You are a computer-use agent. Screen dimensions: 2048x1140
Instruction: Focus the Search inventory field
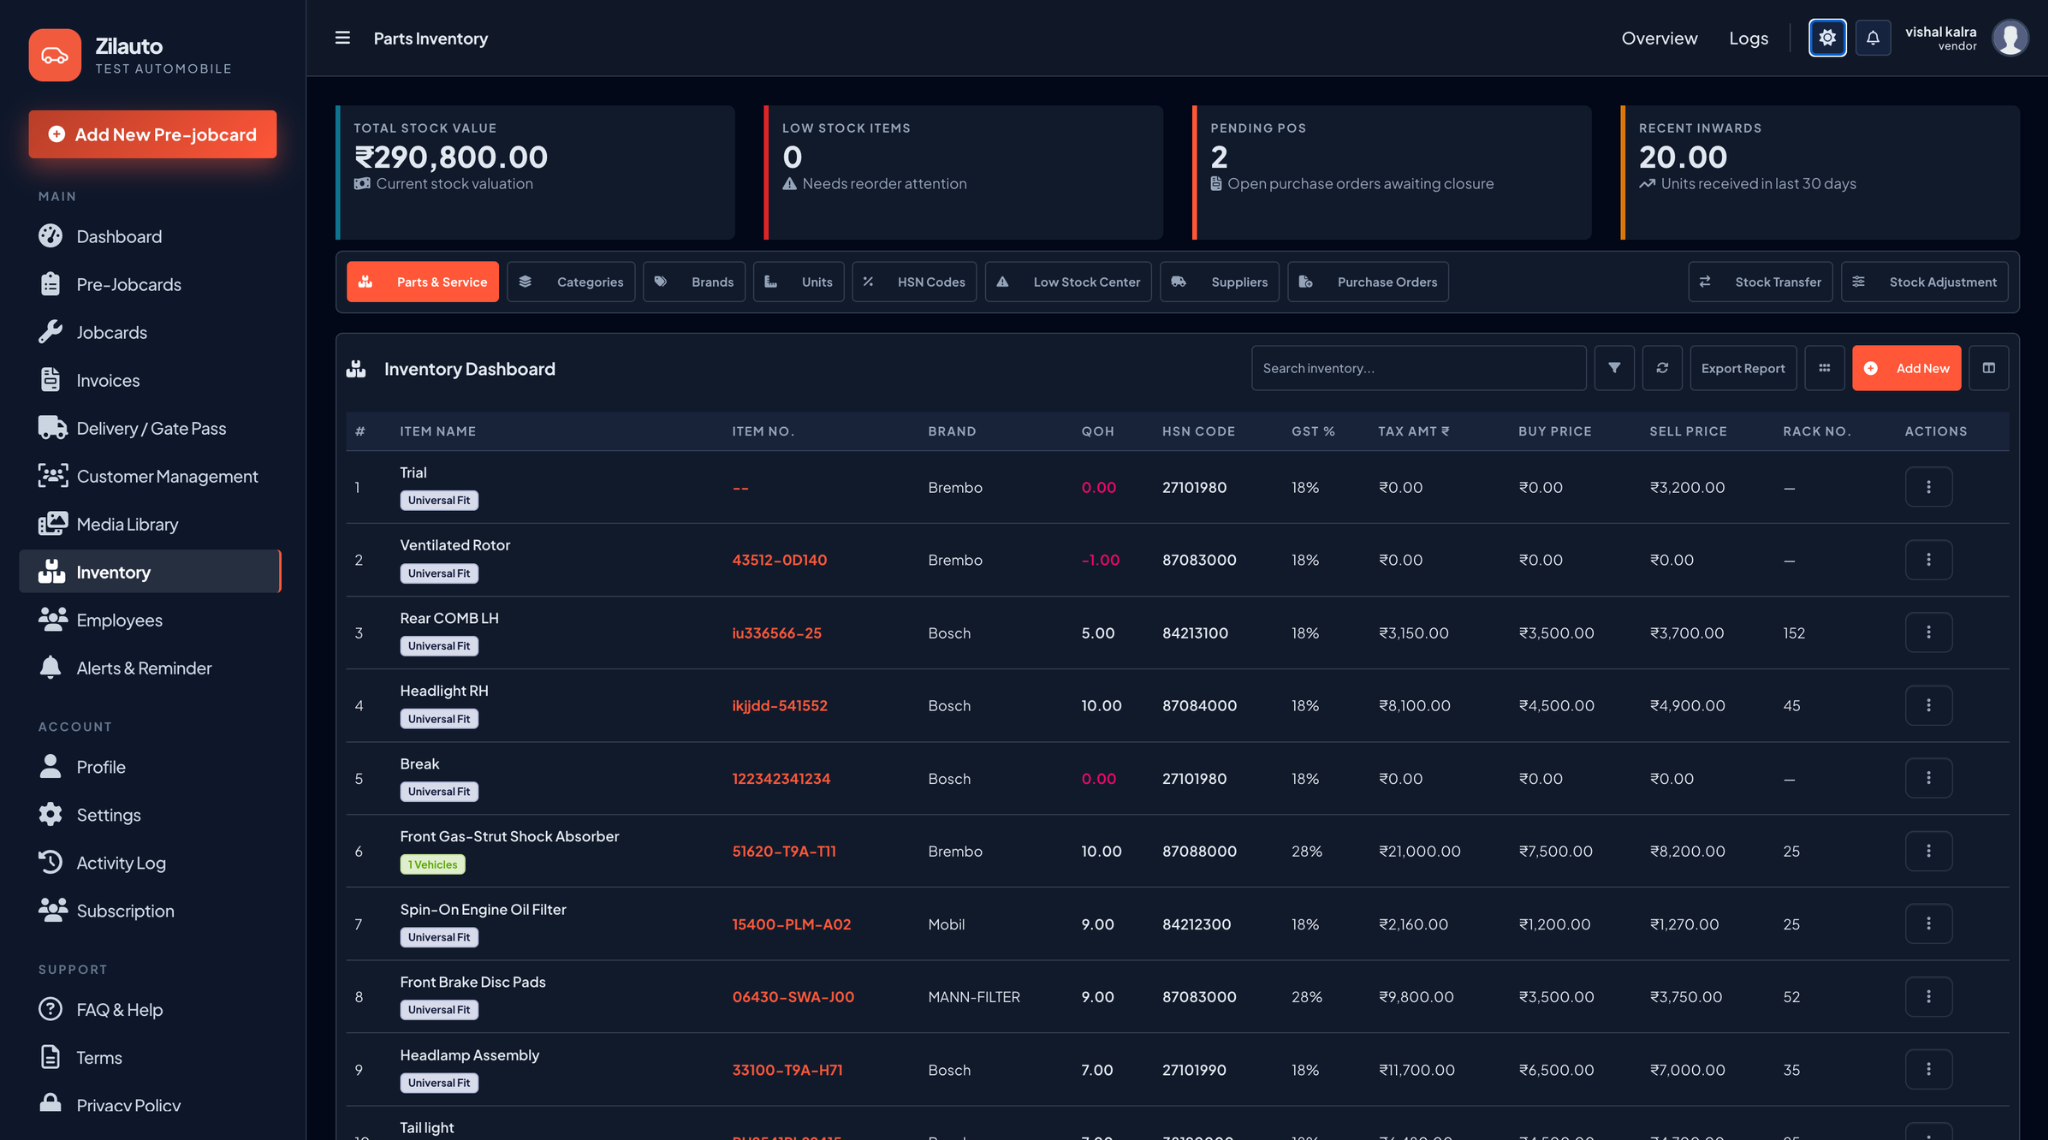pos(1418,368)
